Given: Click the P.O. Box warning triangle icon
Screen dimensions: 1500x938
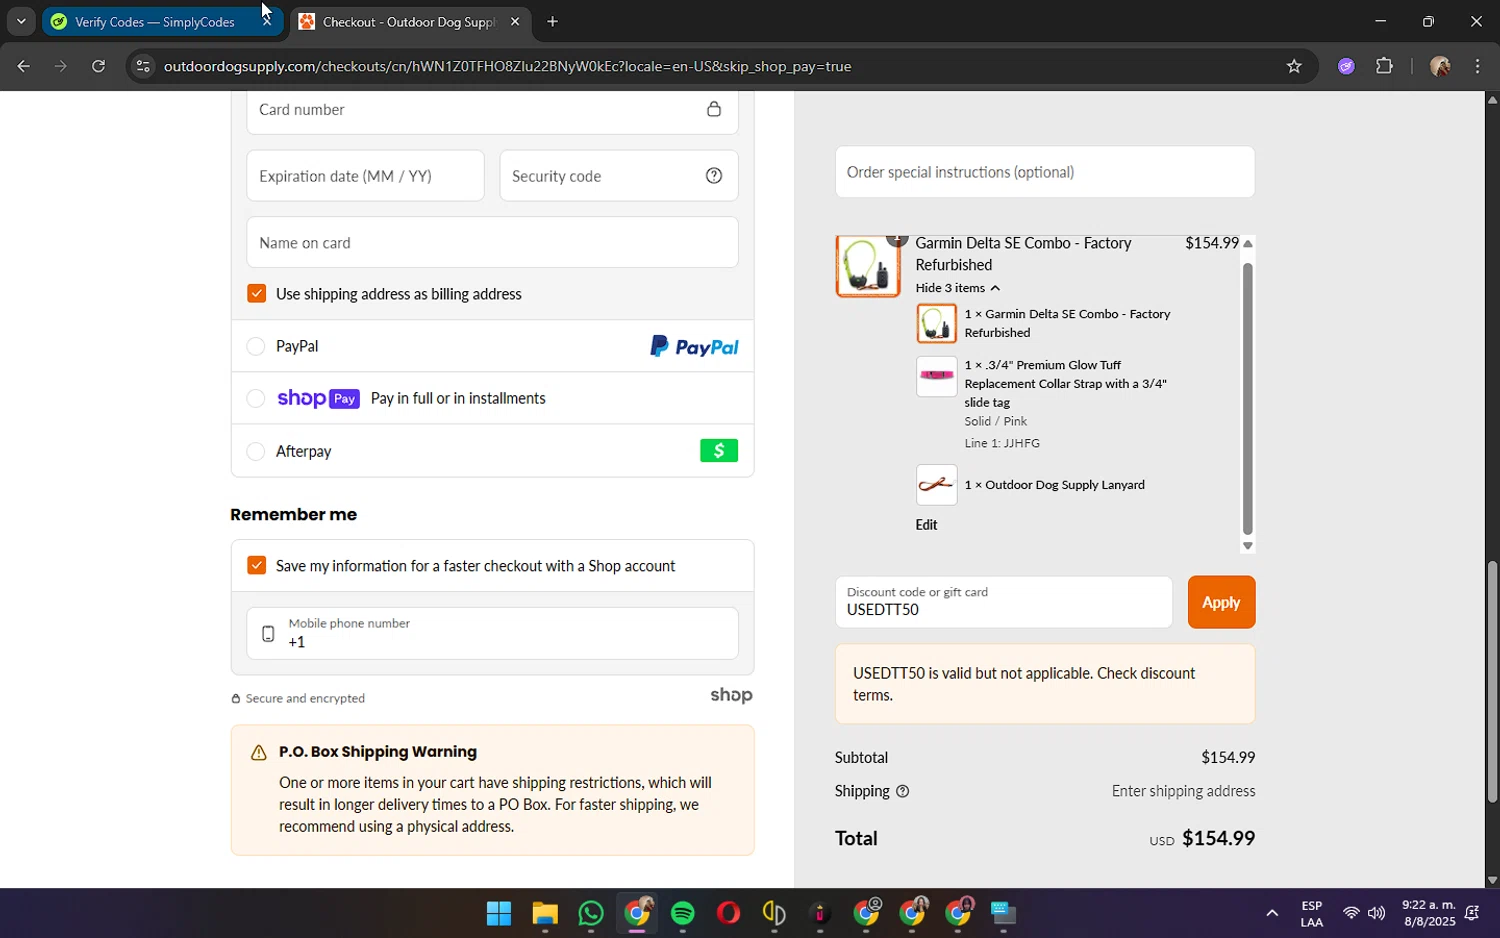Looking at the screenshot, I should click(x=258, y=752).
